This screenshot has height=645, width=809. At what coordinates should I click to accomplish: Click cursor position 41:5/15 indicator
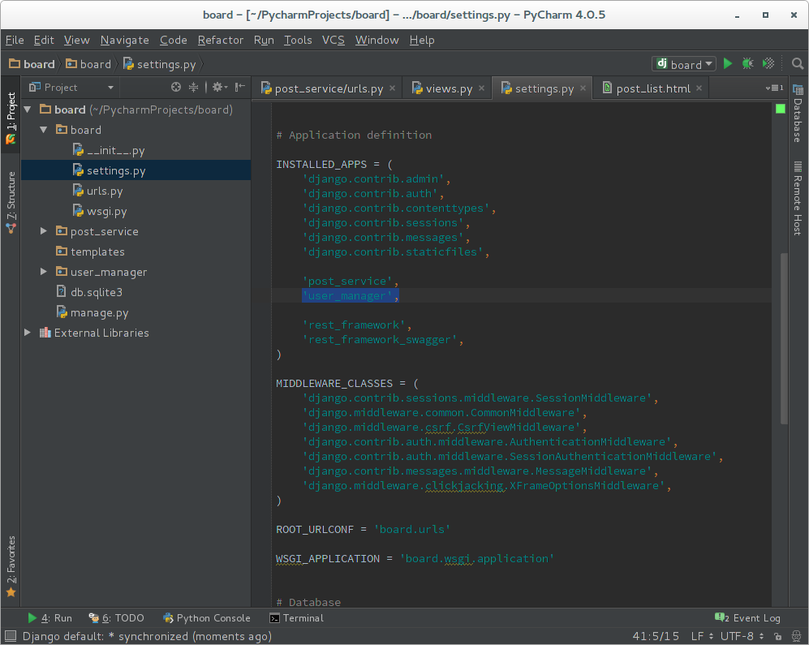pyautogui.click(x=656, y=636)
